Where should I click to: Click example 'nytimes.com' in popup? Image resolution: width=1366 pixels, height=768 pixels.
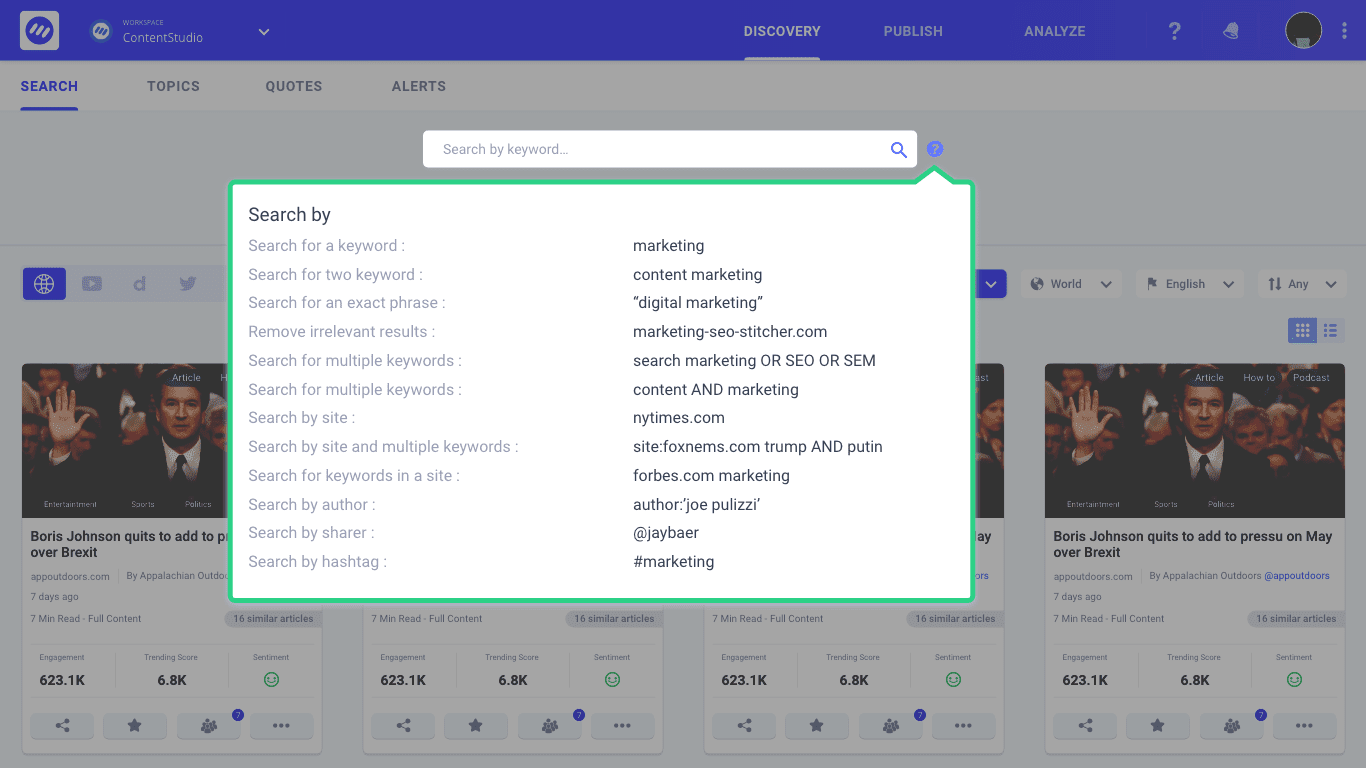679,418
